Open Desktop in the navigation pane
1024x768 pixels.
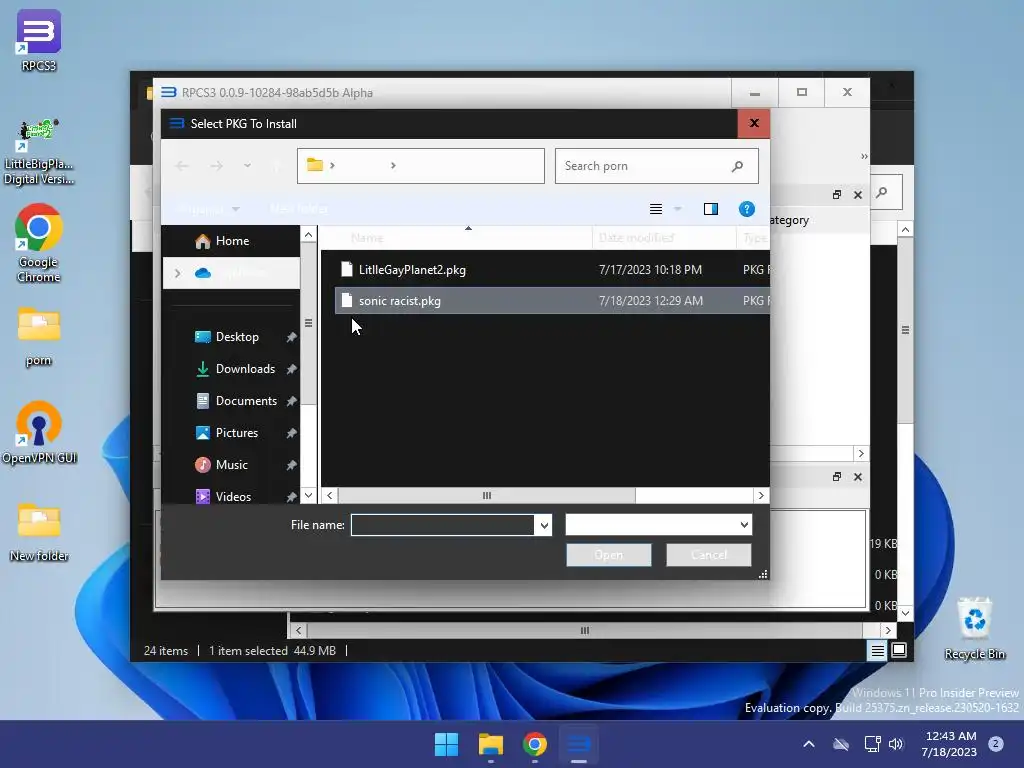point(237,337)
